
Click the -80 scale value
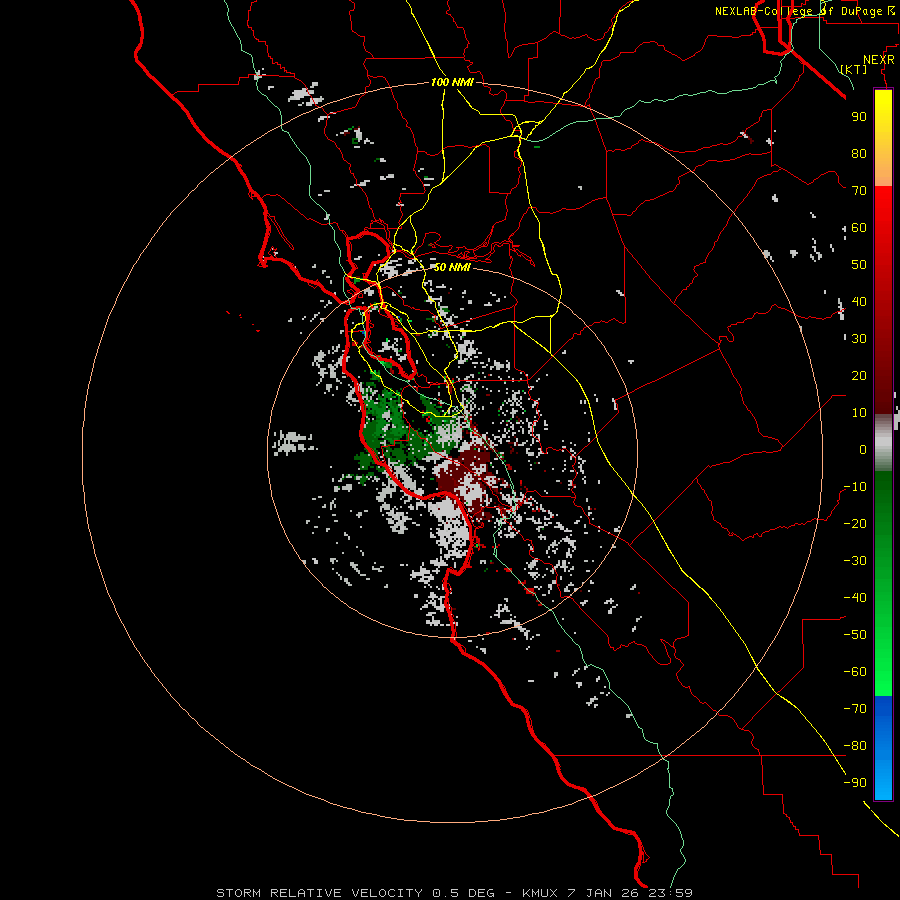[855, 746]
